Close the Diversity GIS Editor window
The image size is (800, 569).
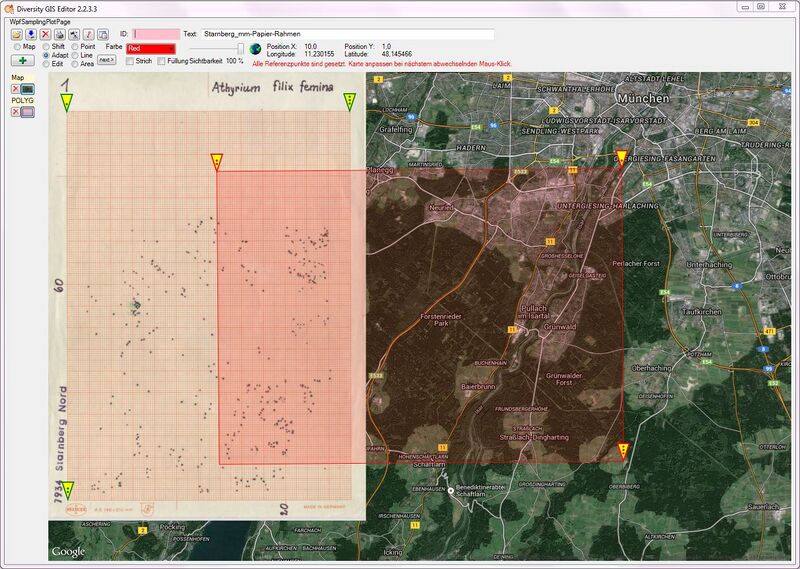click(x=782, y=7)
